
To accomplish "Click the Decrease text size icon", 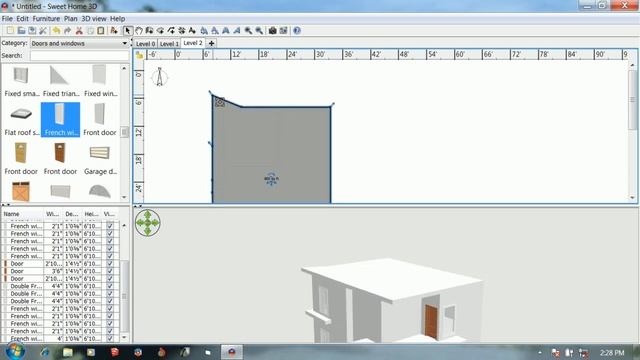I will tap(215, 31).
